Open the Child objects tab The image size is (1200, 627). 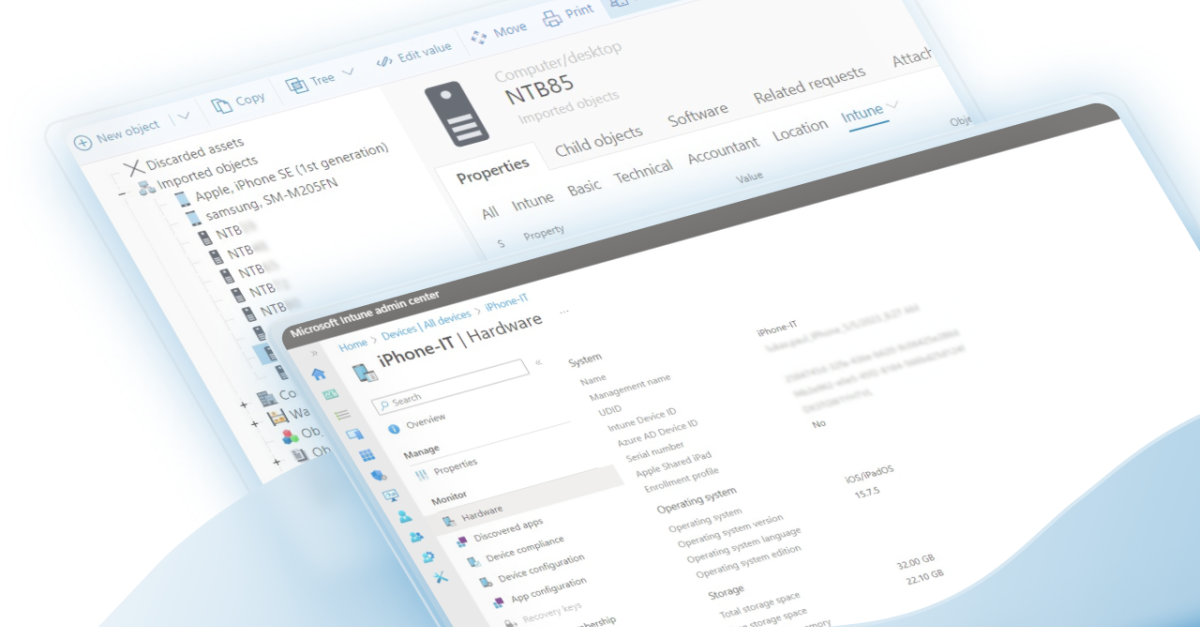pyautogui.click(x=599, y=144)
